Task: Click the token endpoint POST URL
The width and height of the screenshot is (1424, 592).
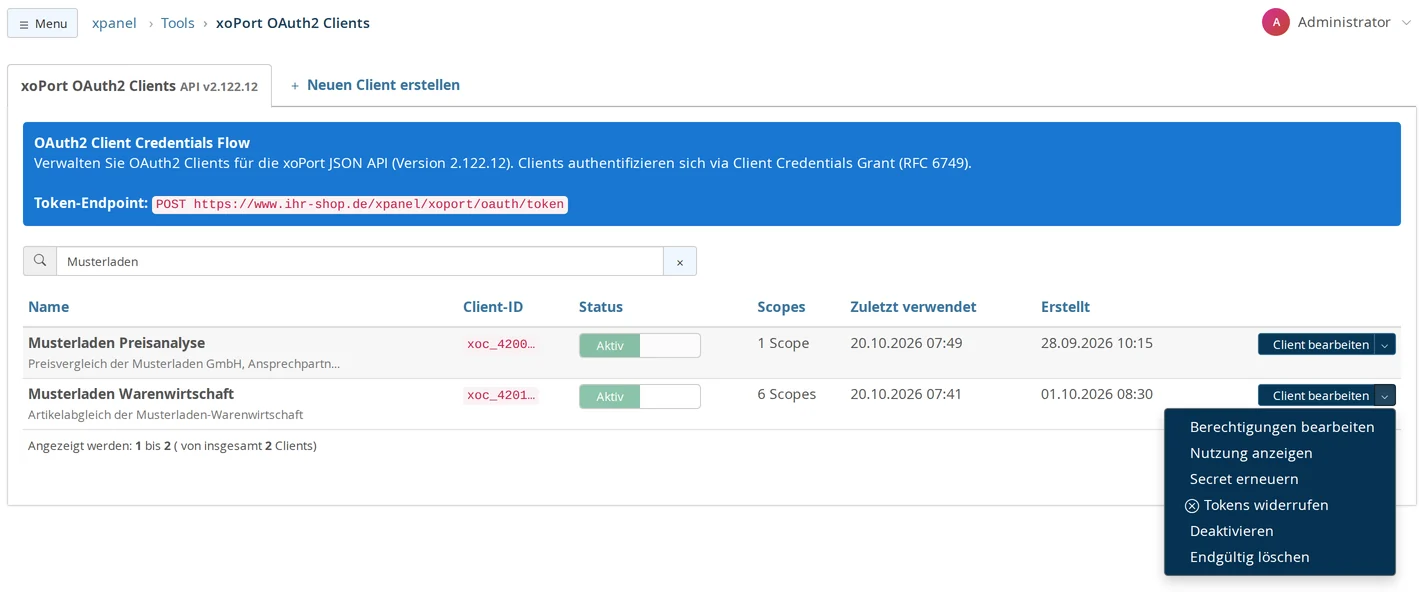Action: click(x=360, y=204)
